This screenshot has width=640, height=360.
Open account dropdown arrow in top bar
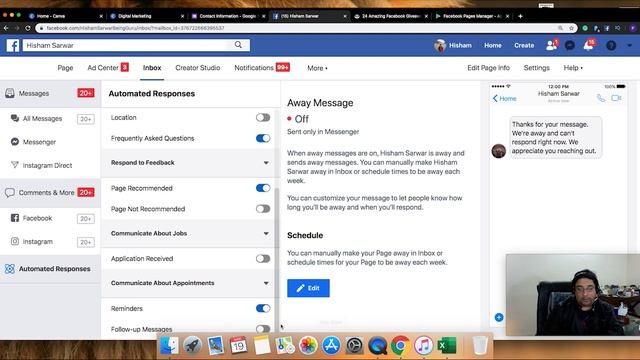tap(630, 45)
